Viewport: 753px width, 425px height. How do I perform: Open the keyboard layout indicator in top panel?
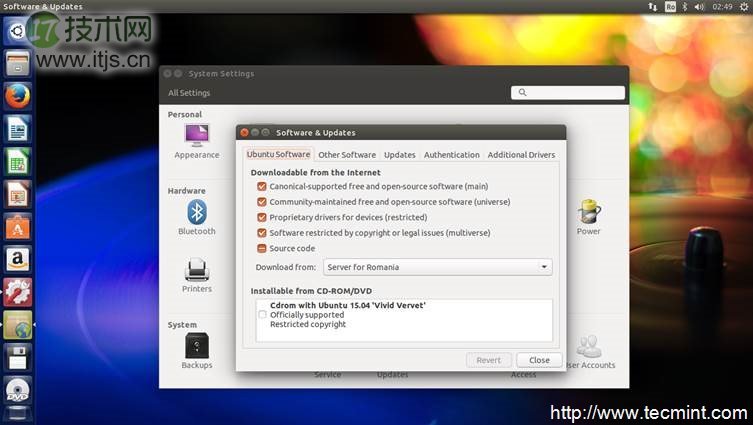[670, 7]
